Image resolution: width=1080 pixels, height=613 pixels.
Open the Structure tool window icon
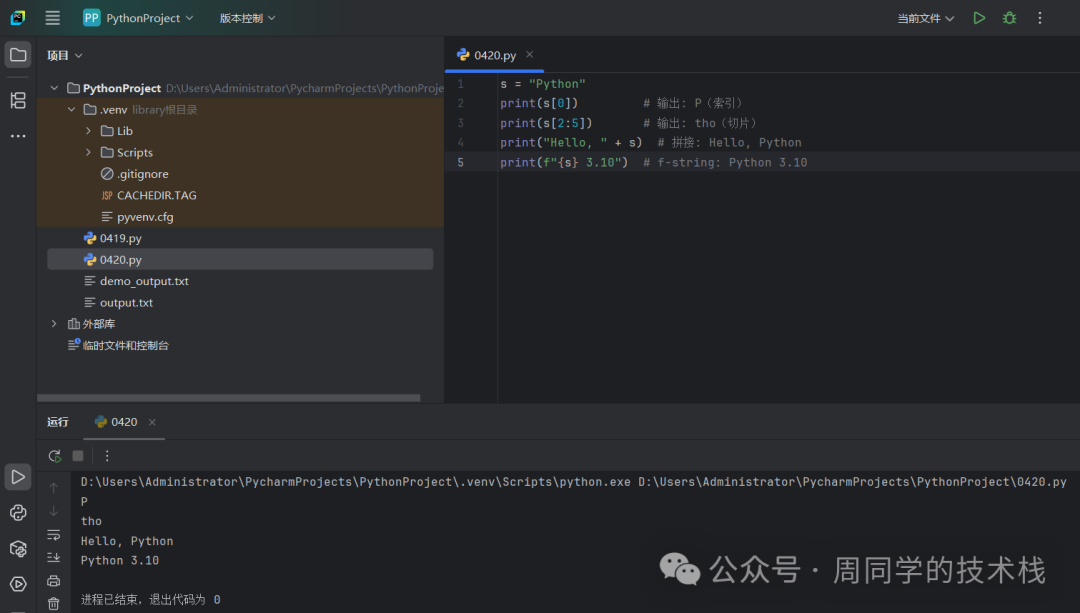click(x=18, y=100)
